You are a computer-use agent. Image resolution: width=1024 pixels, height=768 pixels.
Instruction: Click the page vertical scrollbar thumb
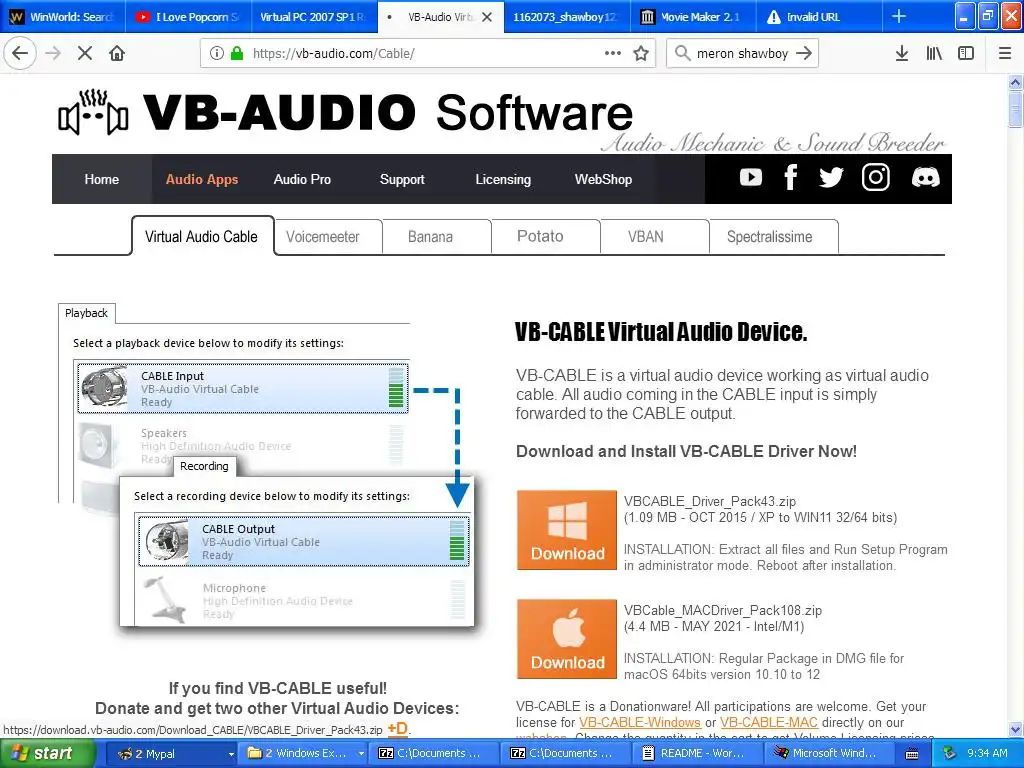tap(1015, 109)
